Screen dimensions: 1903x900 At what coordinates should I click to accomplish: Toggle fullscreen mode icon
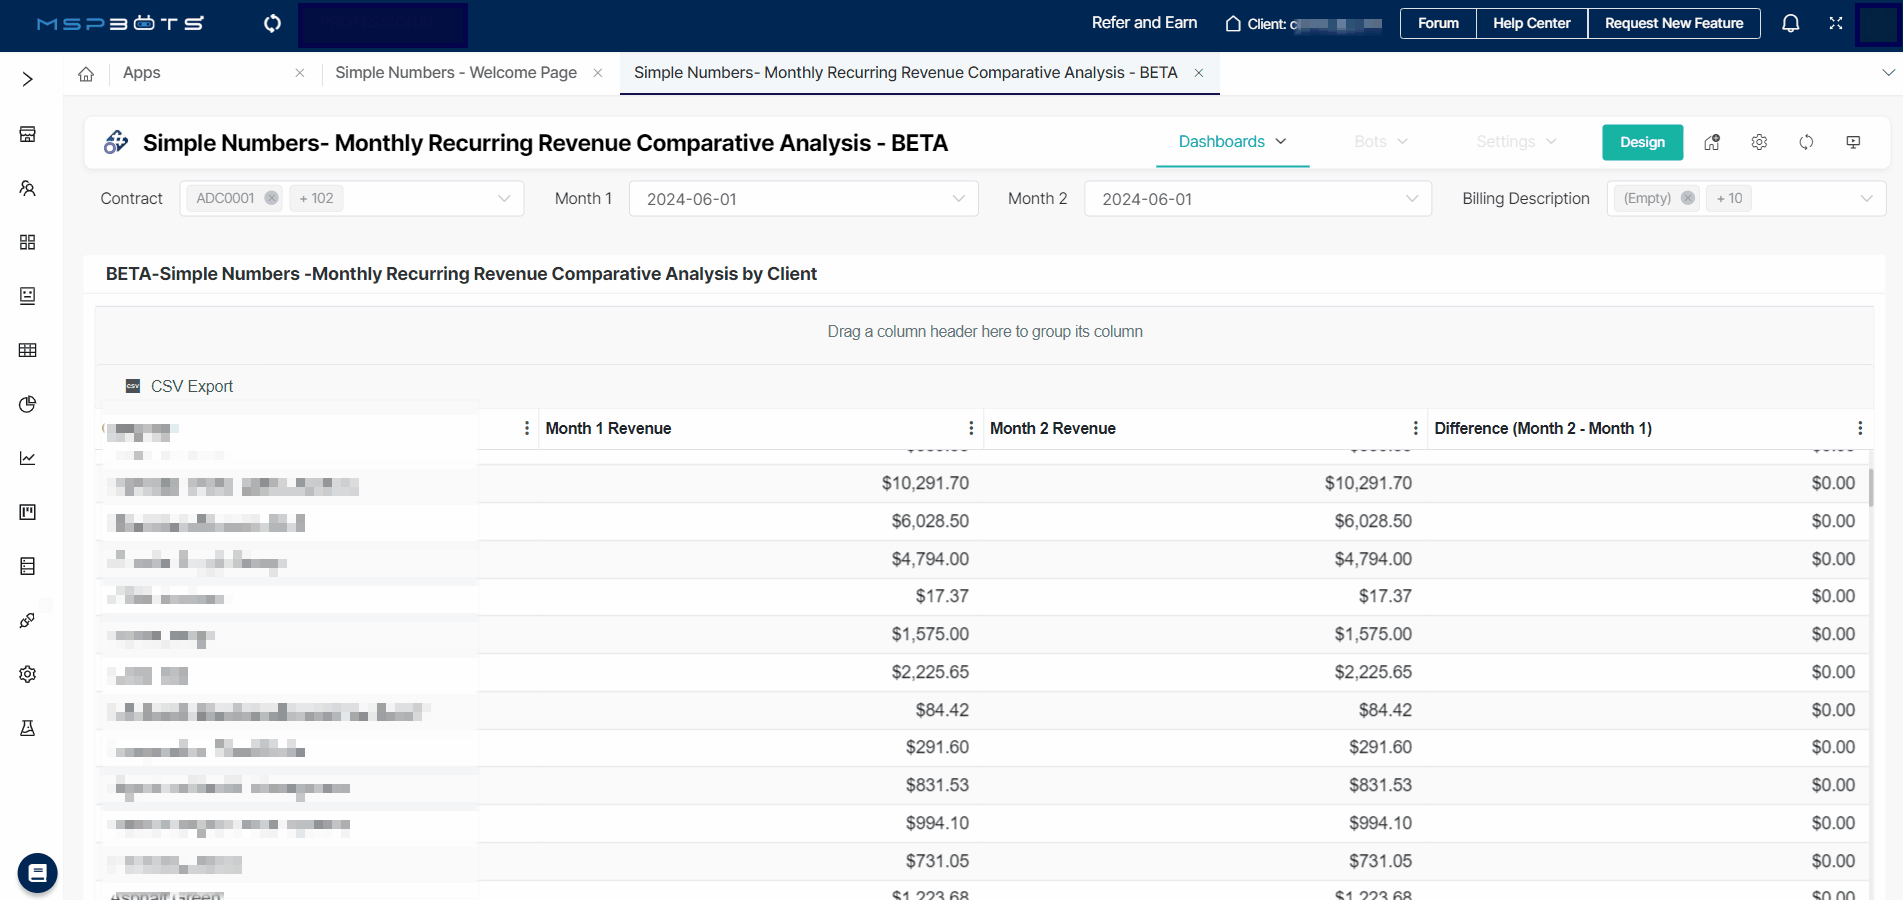(1836, 23)
